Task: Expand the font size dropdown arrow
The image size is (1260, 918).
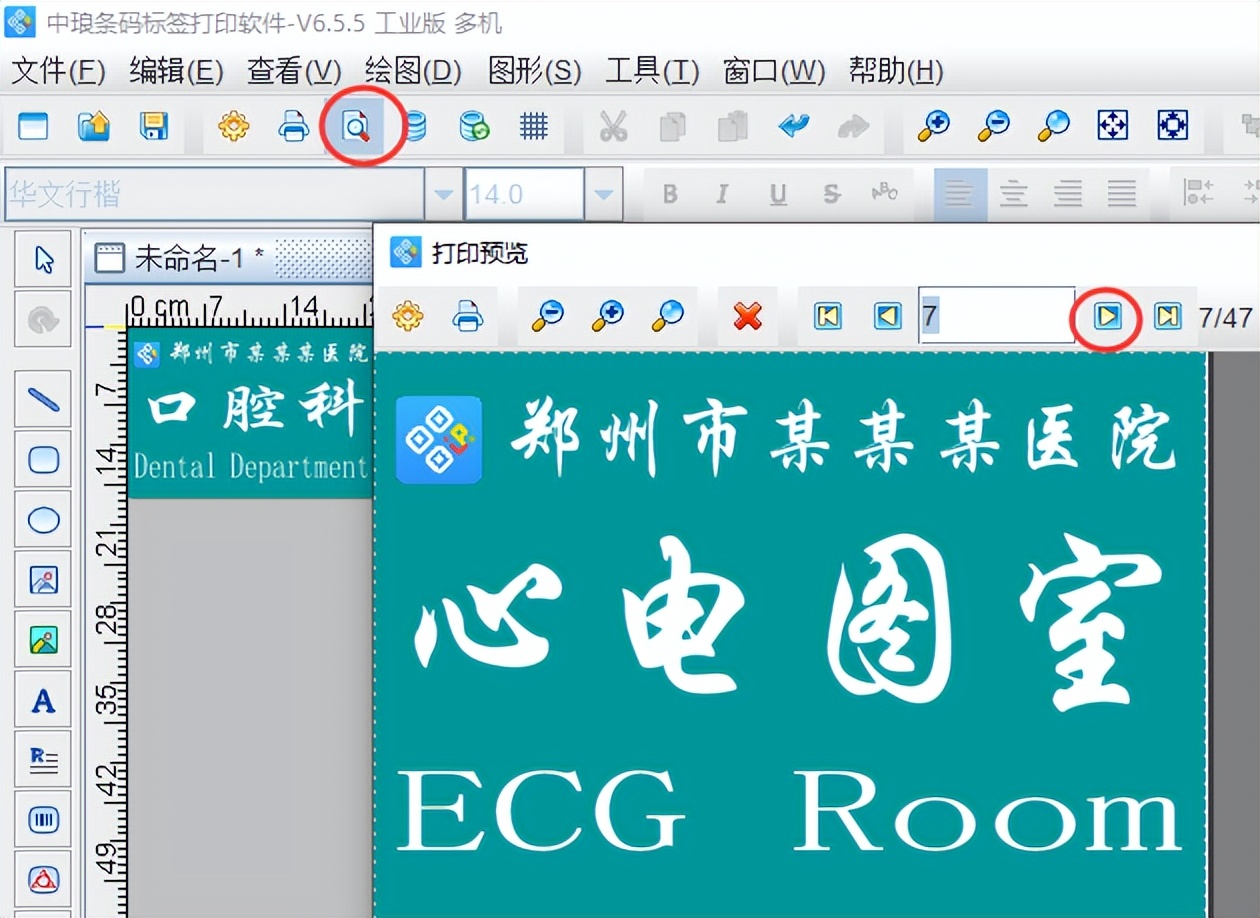Action: pos(603,194)
